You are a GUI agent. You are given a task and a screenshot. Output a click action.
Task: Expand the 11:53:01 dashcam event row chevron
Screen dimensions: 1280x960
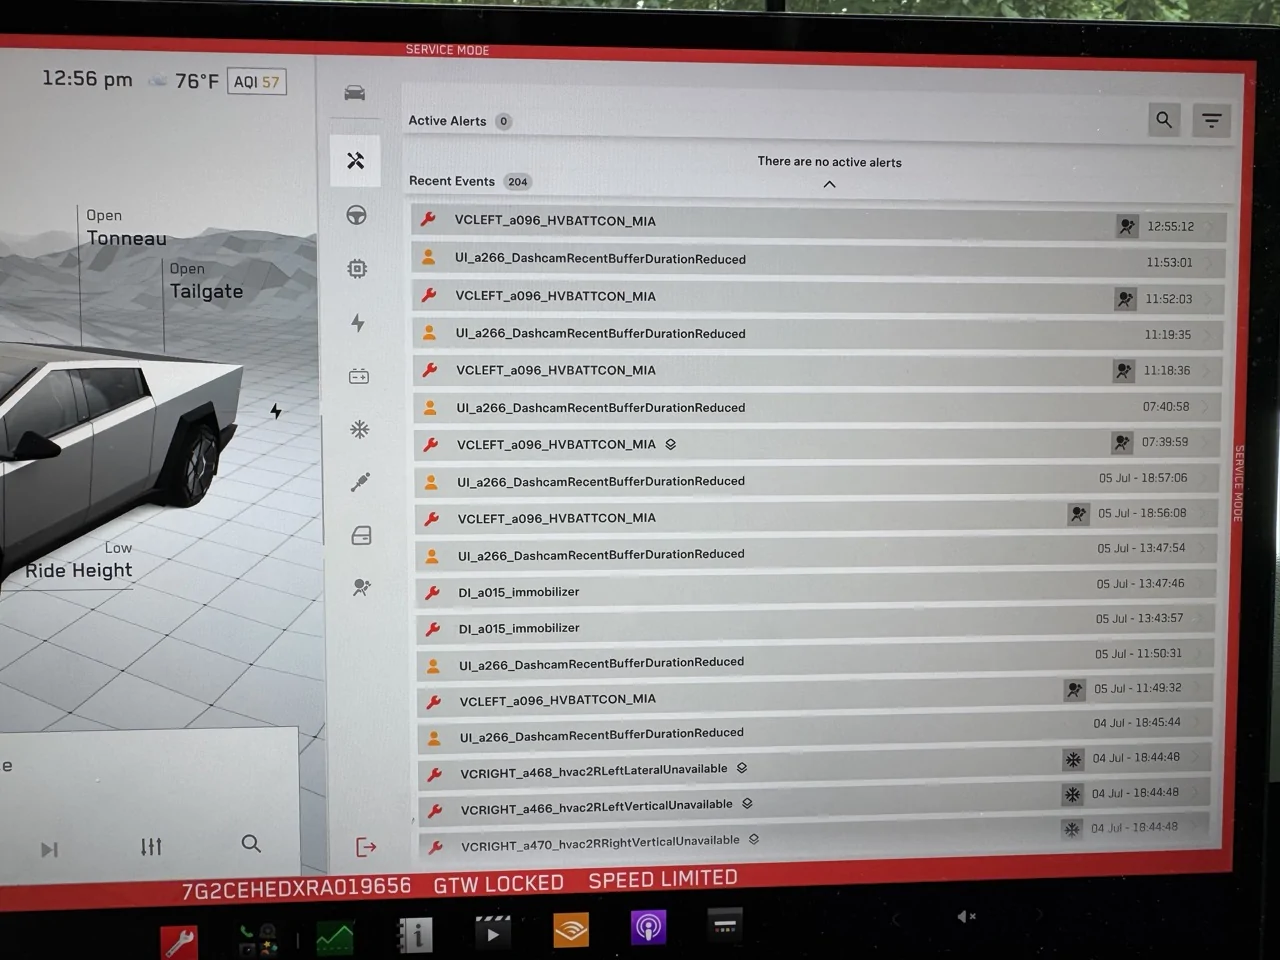(x=1208, y=264)
